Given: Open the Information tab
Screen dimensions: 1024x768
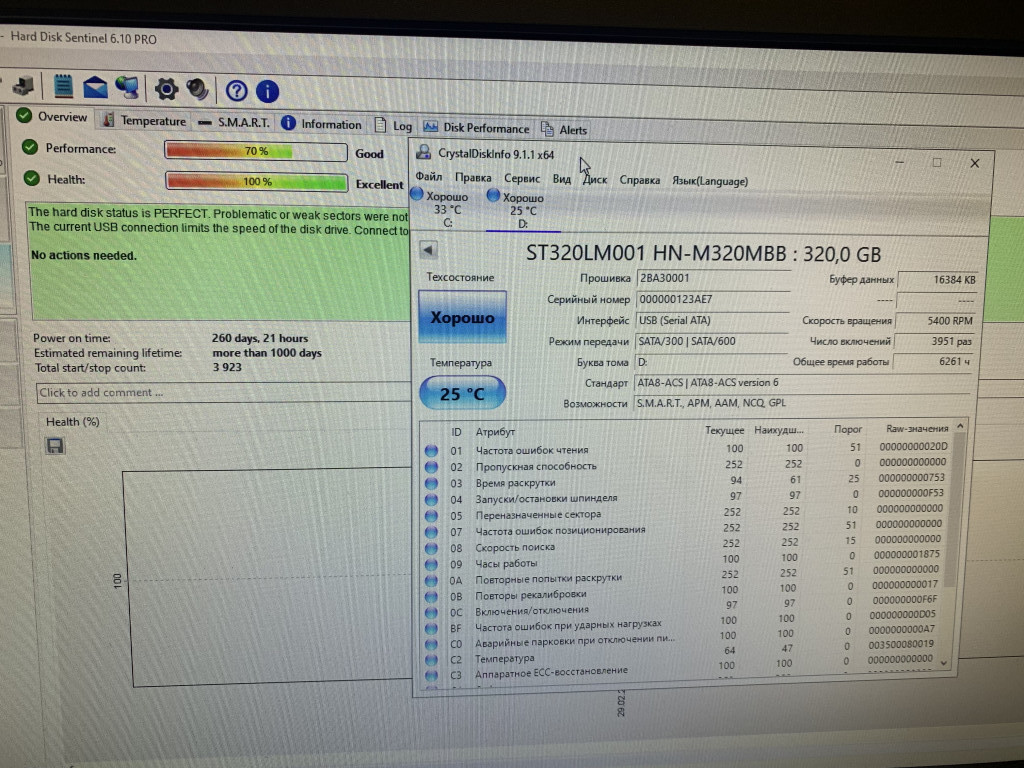Looking at the screenshot, I should point(321,123).
